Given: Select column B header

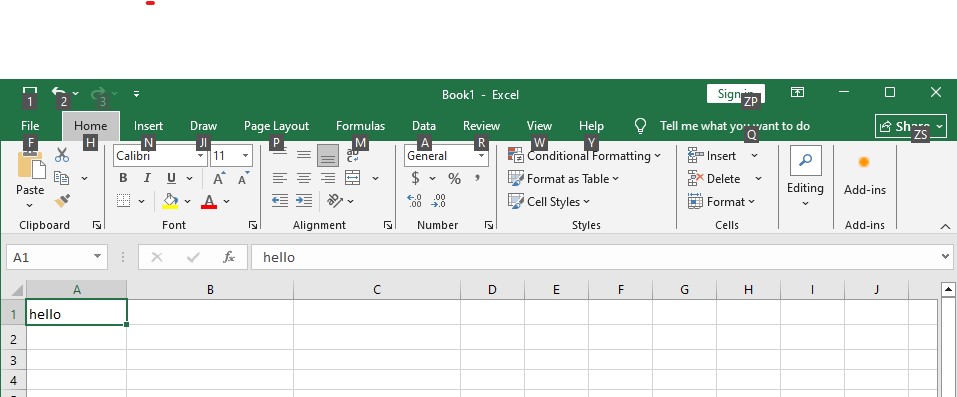Looking at the screenshot, I should [x=210, y=290].
